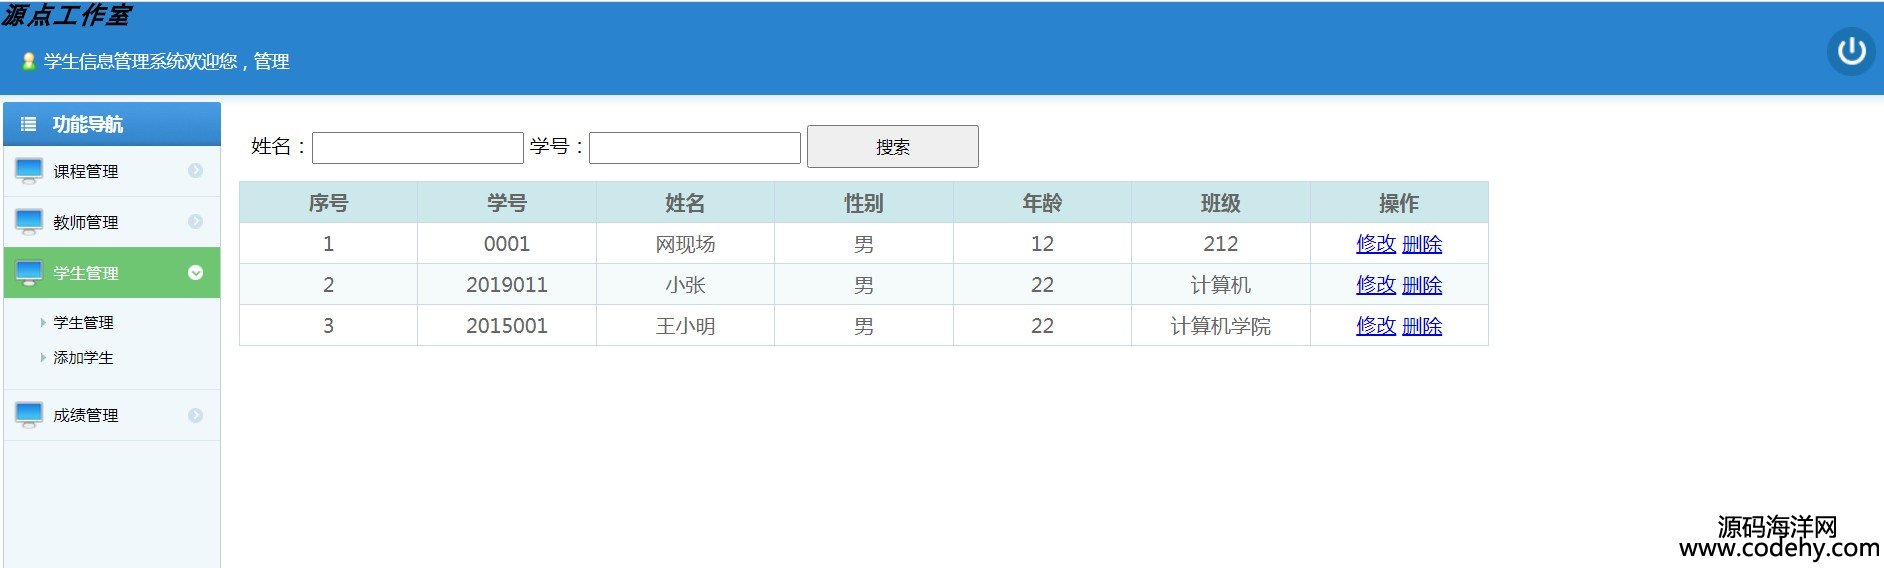The width and height of the screenshot is (1884, 568).
Task: Open the 添加学生 submenu item
Action: [x=83, y=358]
